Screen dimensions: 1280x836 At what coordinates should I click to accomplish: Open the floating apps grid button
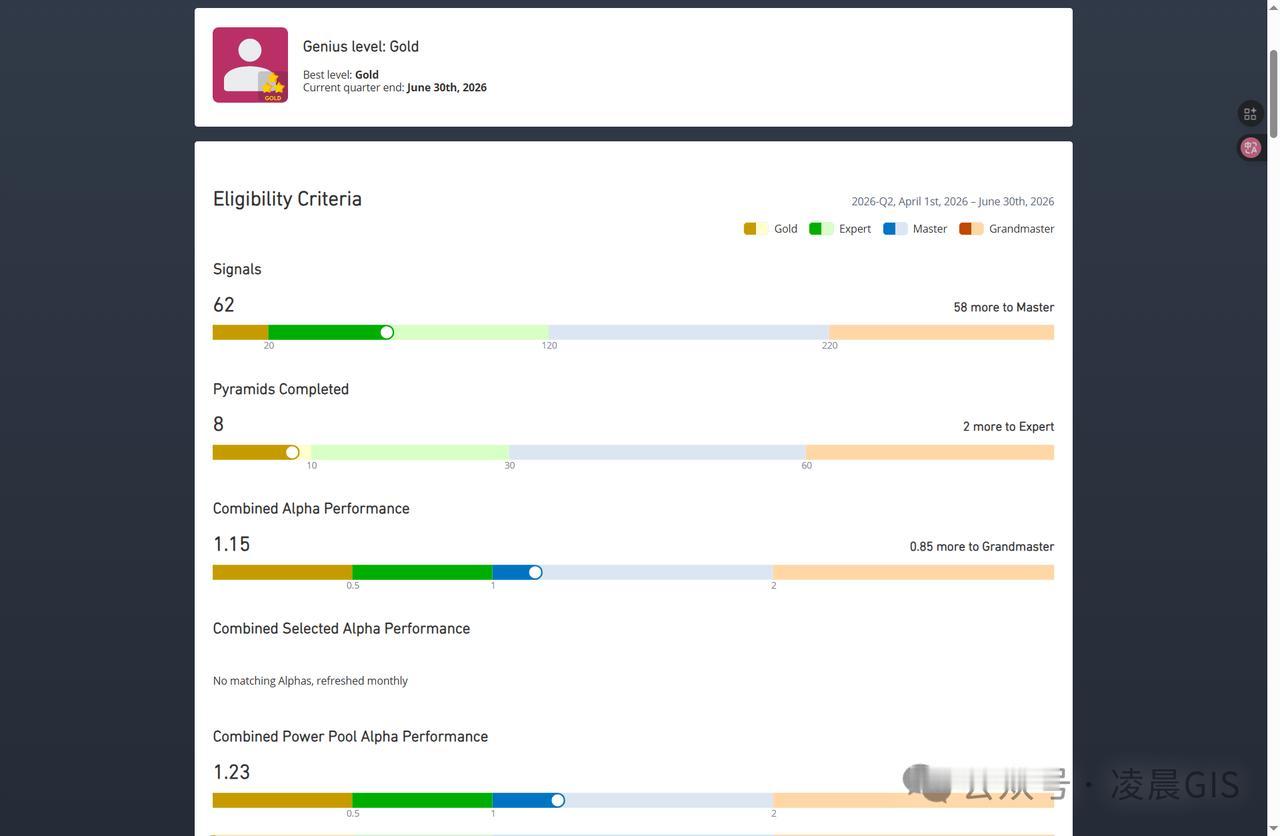[1250, 114]
